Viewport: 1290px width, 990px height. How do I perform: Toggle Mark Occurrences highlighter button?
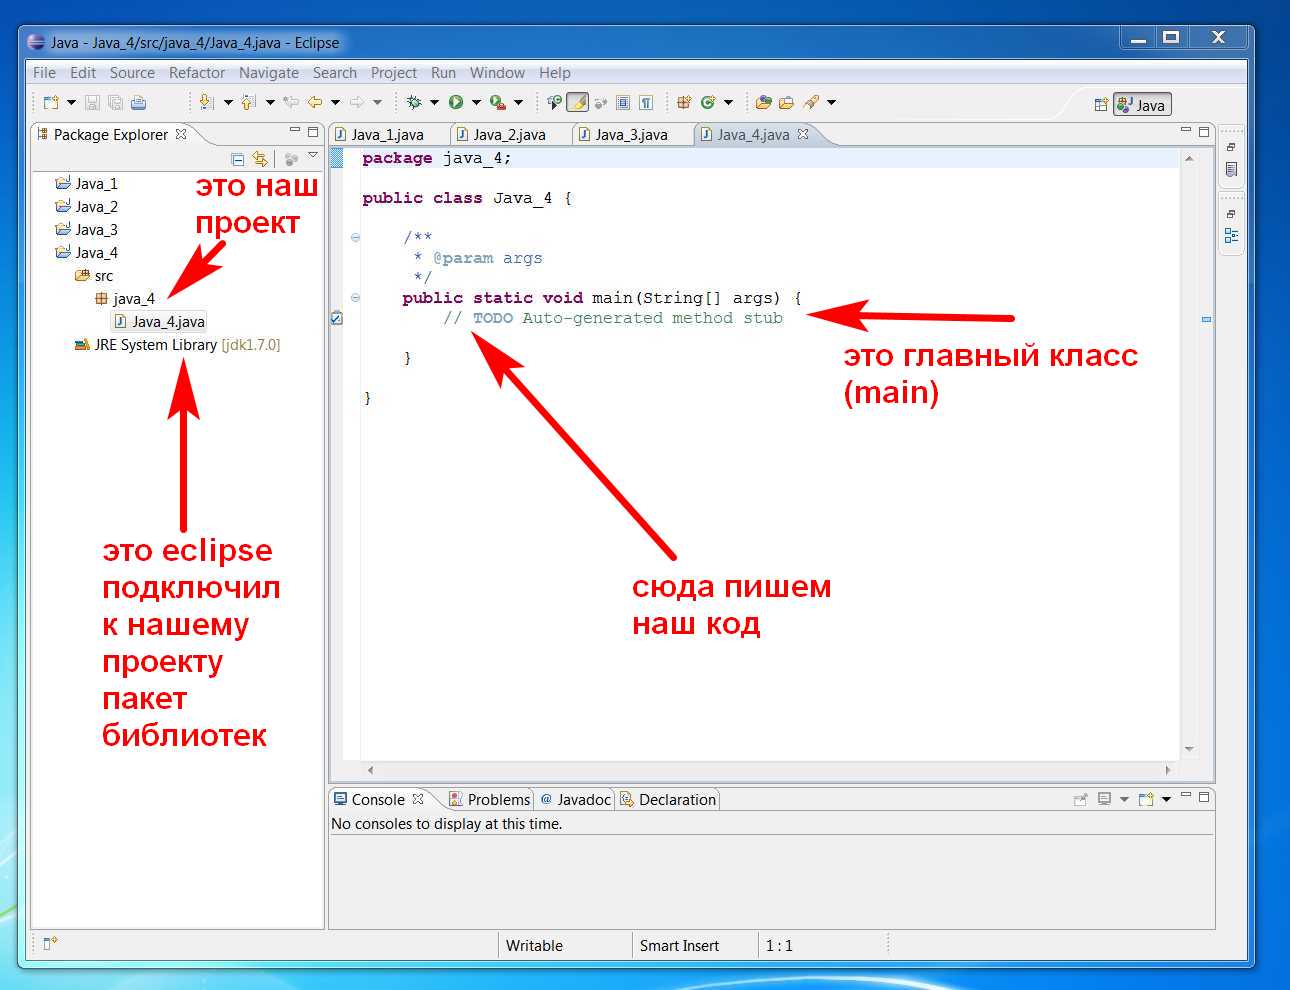pos(578,102)
